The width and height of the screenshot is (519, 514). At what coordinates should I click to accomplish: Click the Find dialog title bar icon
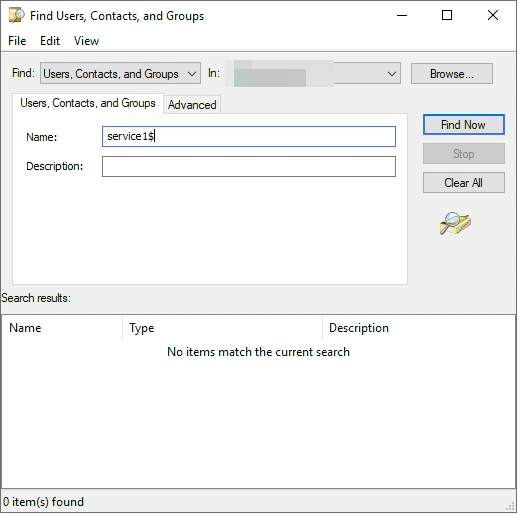pos(16,15)
